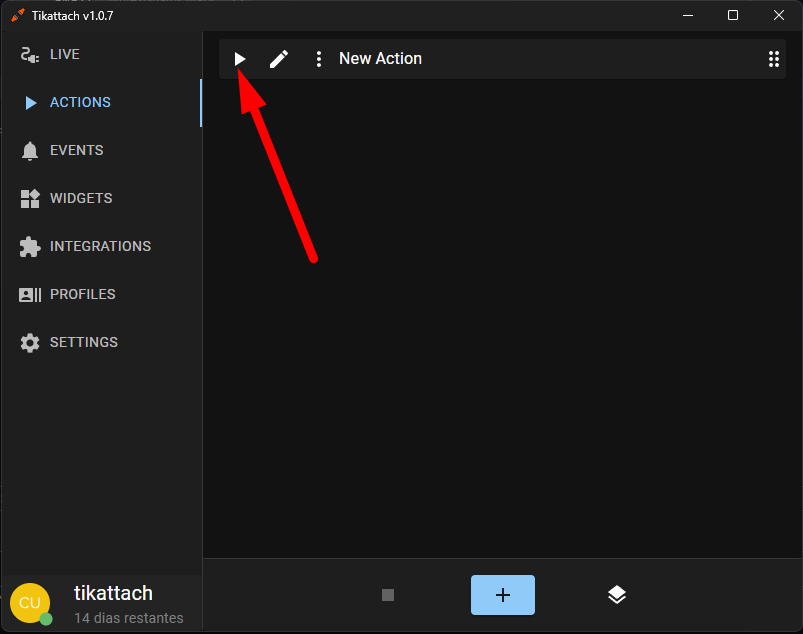This screenshot has width=803, height=634.
Task: Navigate to INTEGRATIONS
Action: tap(100, 246)
